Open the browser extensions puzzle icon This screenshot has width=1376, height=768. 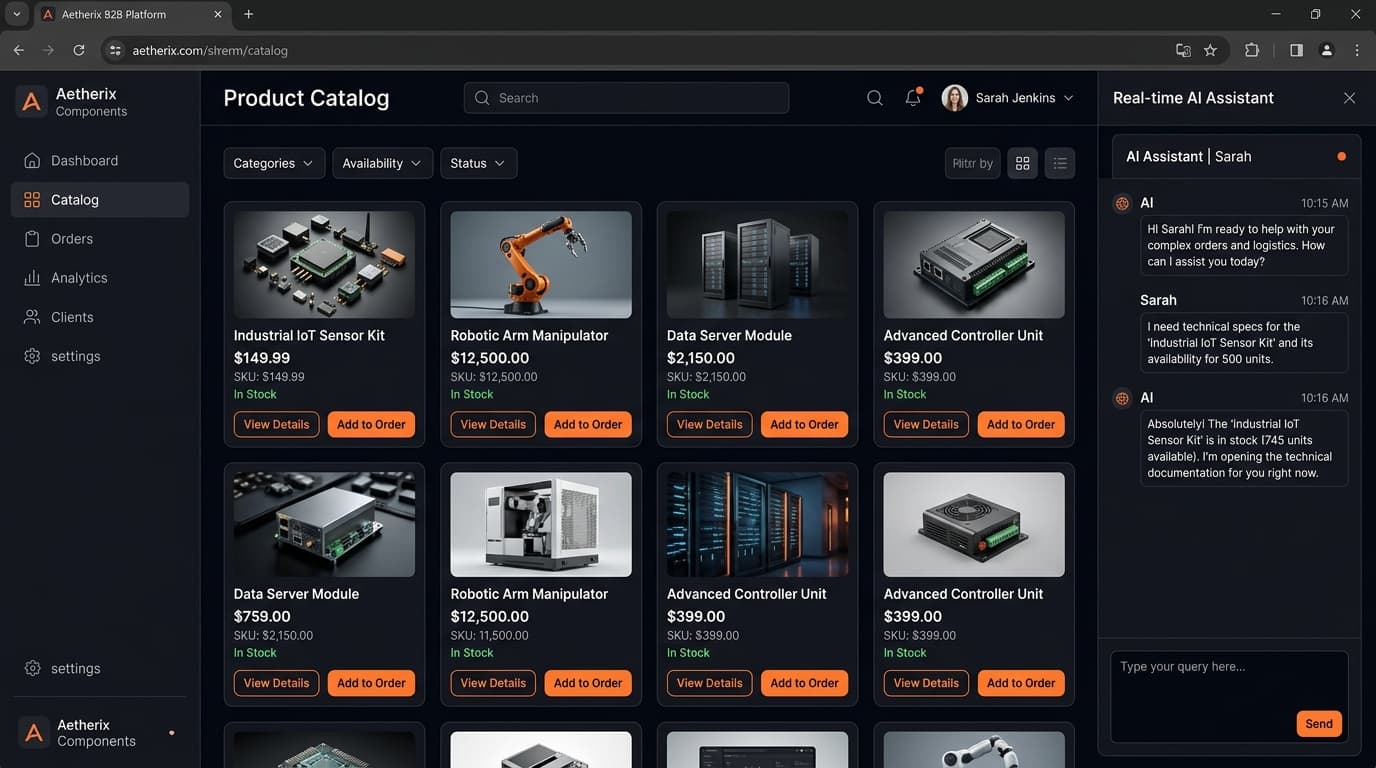[x=1252, y=50]
